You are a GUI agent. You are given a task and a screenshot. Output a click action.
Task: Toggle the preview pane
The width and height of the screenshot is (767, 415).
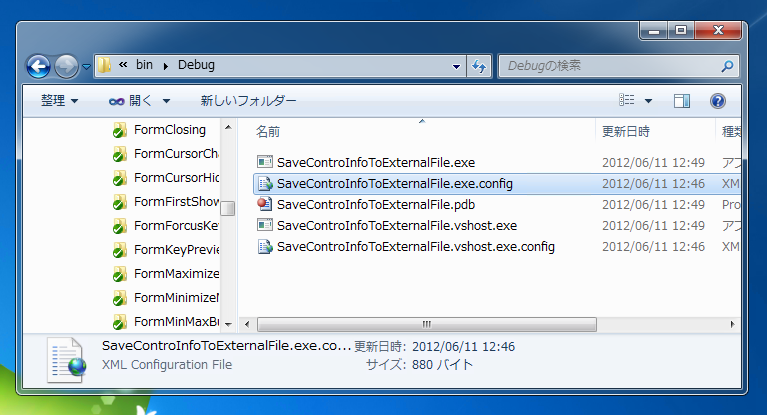(x=681, y=101)
